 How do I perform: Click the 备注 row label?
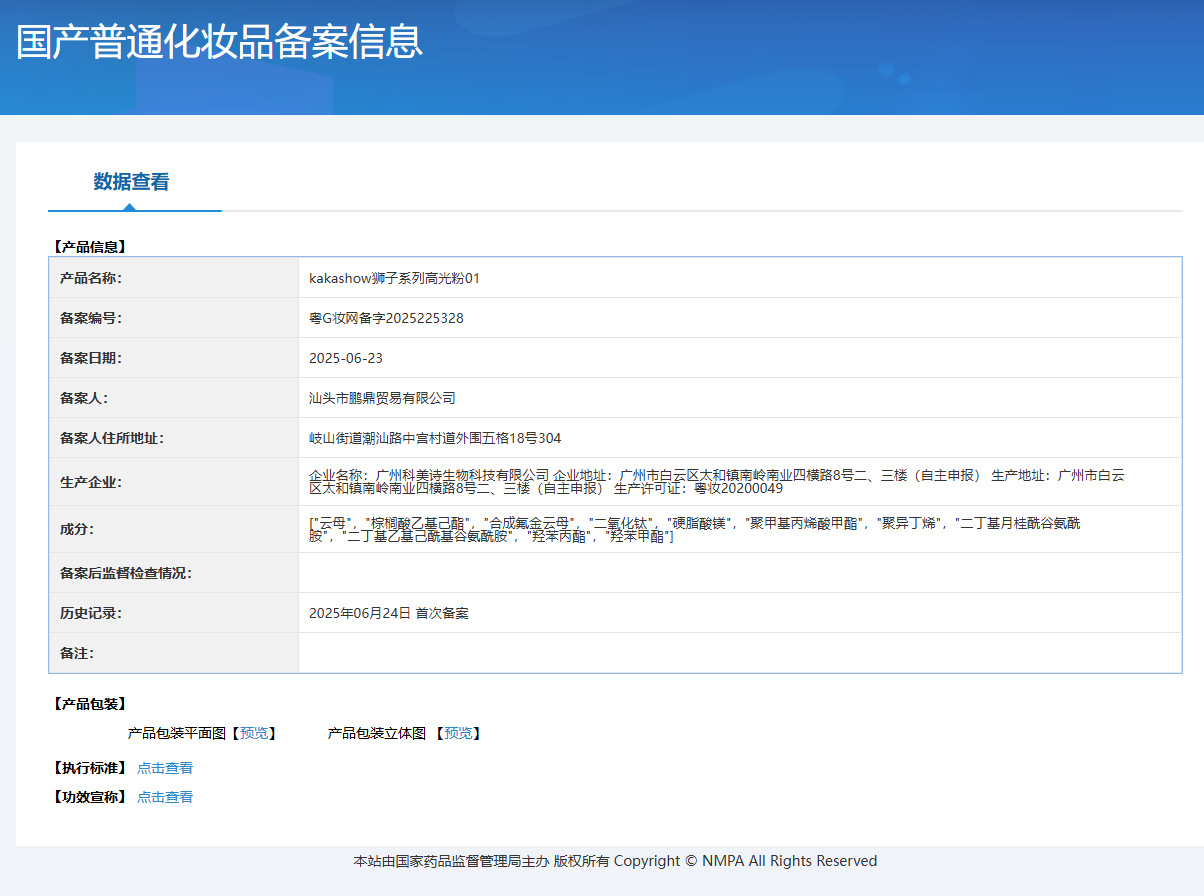coord(77,653)
